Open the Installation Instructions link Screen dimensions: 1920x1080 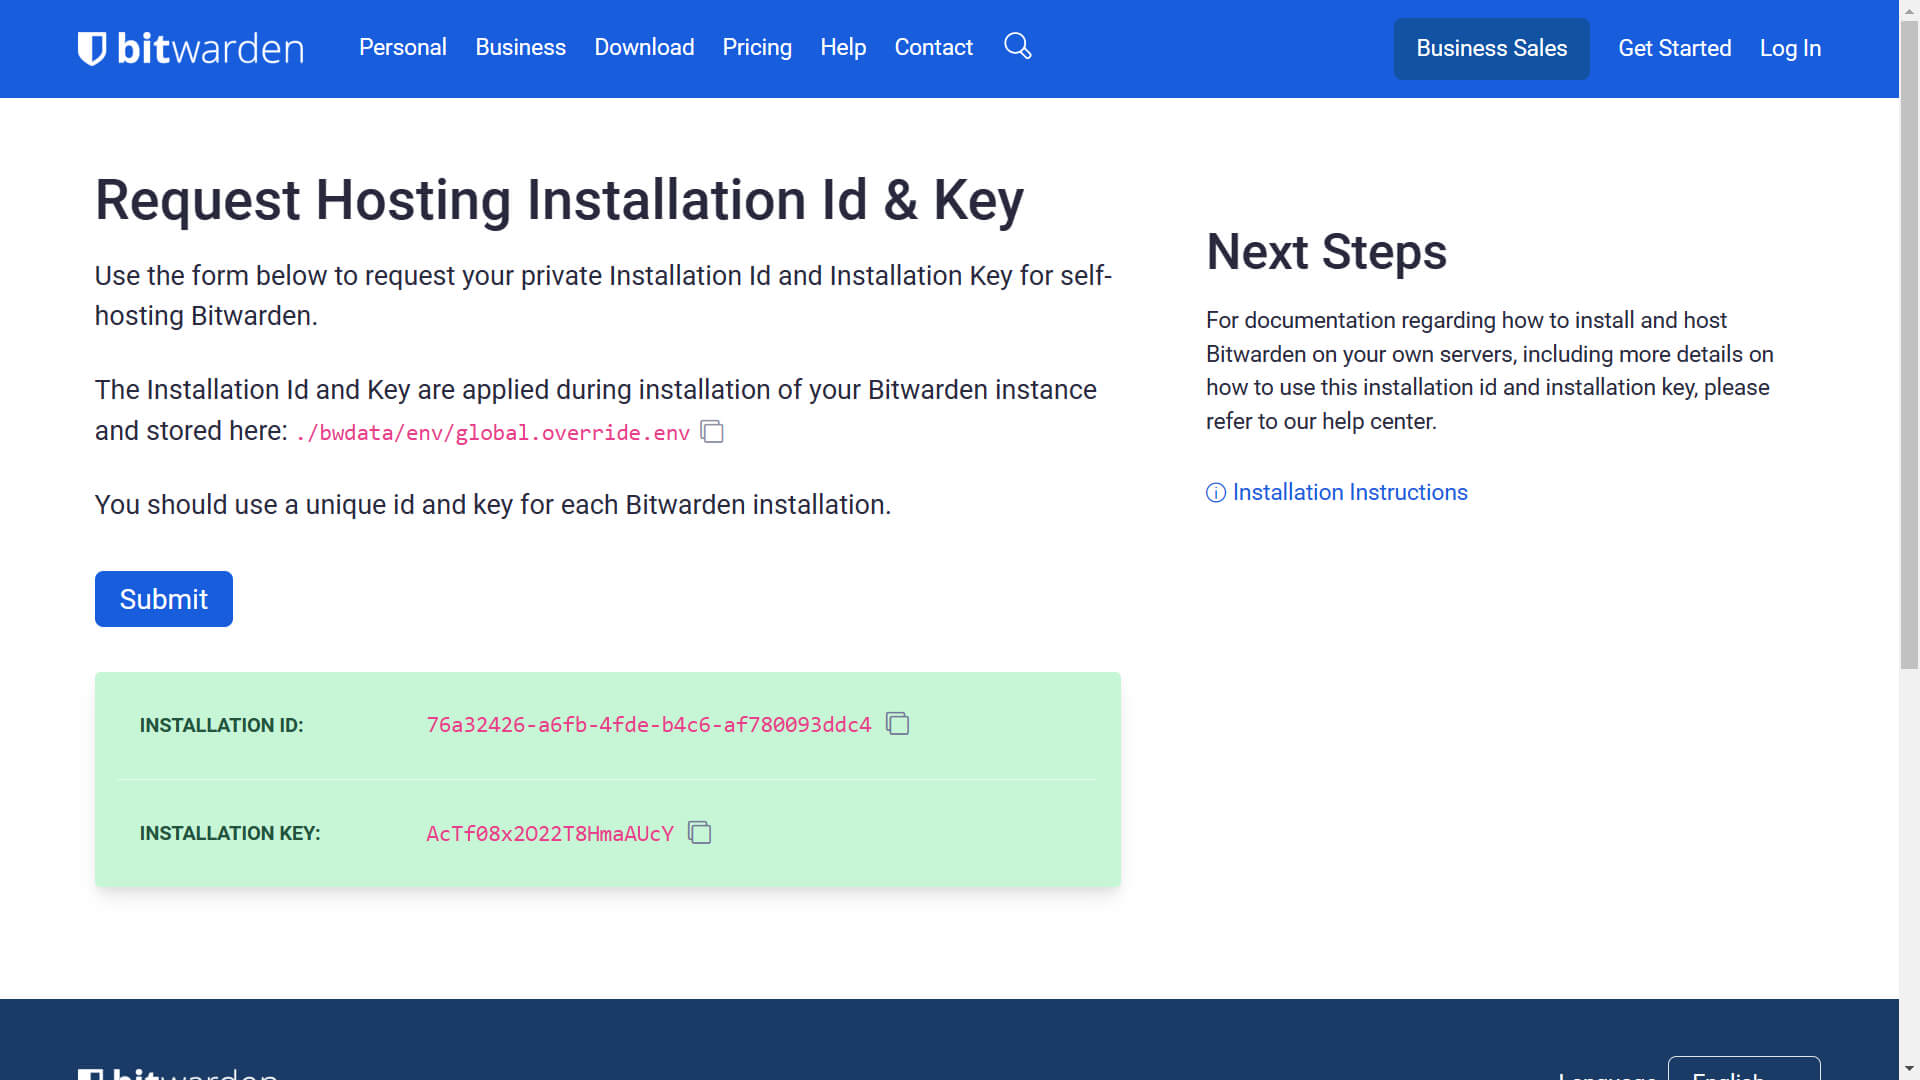click(x=1349, y=492)
